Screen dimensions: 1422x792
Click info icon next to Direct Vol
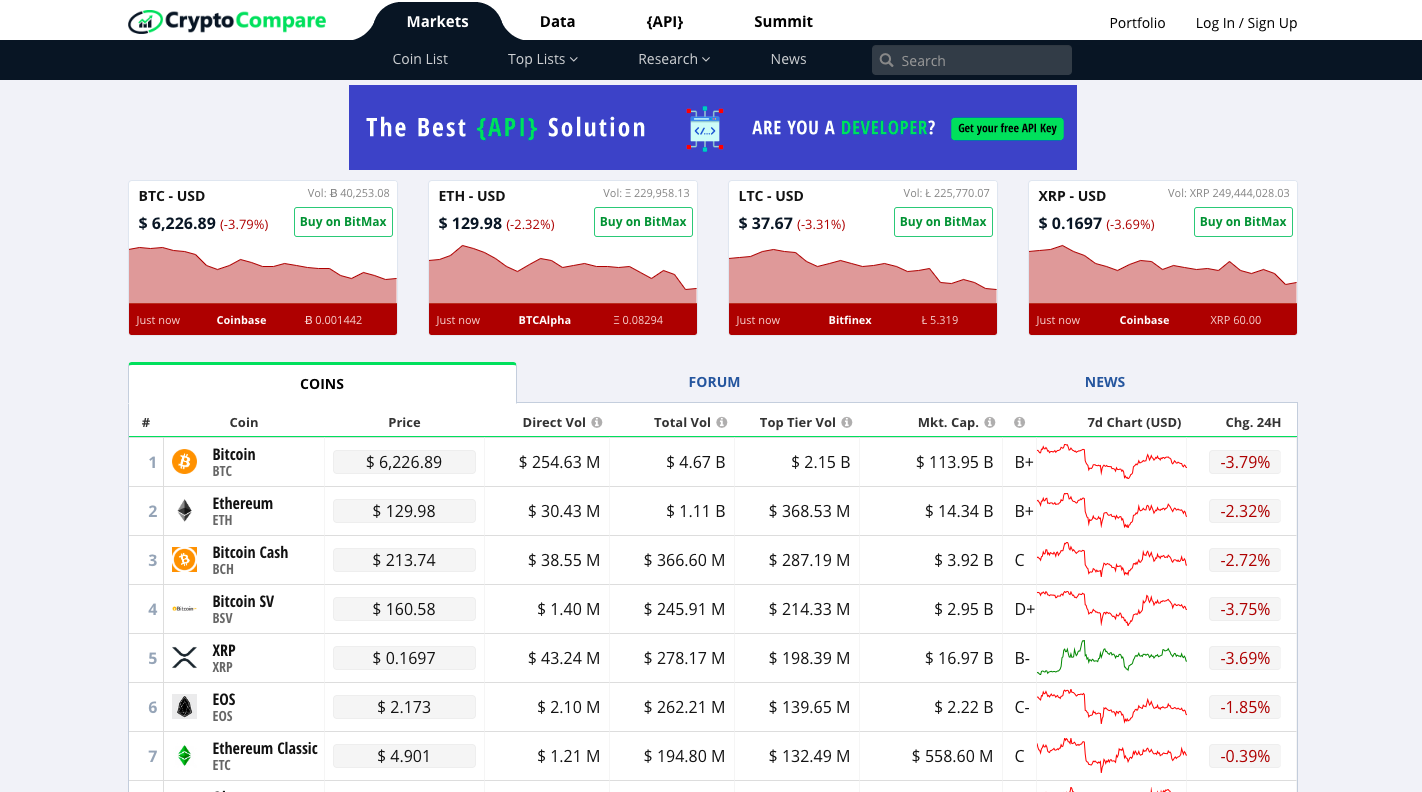pos(597,422)
